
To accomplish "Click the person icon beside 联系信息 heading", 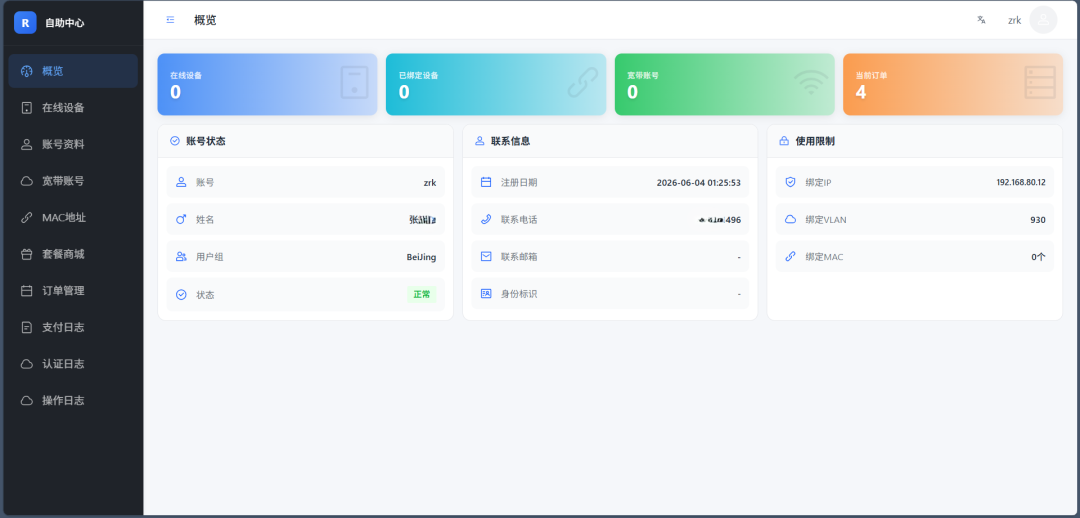I will pos(479,141).
